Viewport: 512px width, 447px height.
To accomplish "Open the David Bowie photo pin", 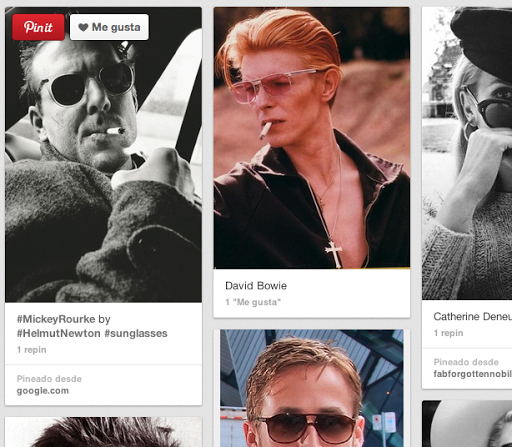I will (x=312, y=138).
